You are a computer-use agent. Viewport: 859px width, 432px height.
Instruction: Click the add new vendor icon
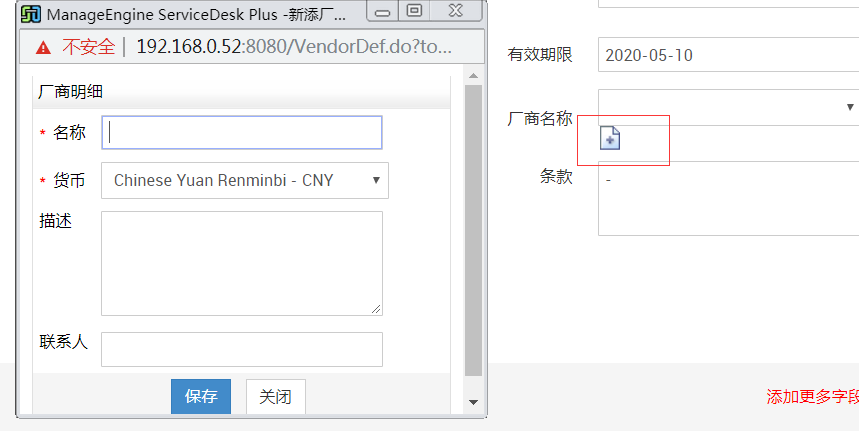tap(610, 138)
